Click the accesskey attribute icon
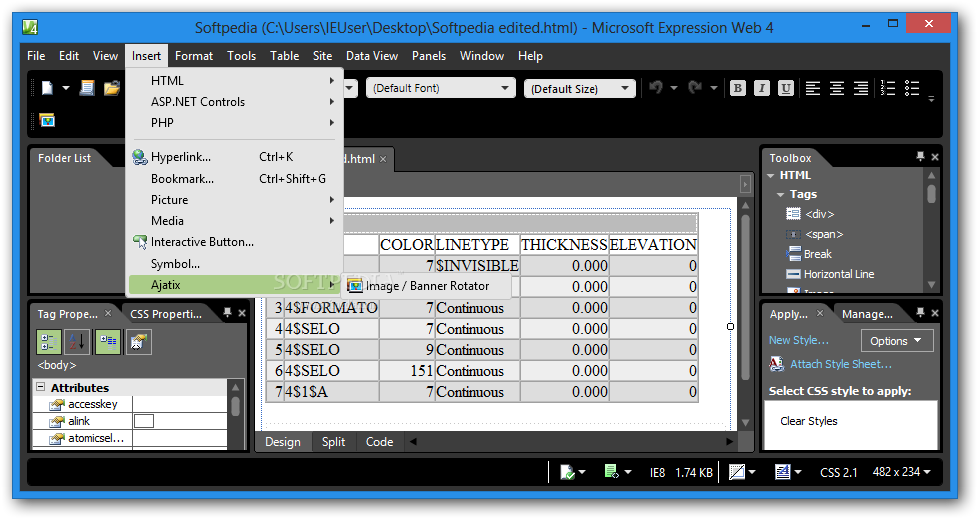This screenshot has height=519, width=978. pyautogui.click(x=57, y=405)
